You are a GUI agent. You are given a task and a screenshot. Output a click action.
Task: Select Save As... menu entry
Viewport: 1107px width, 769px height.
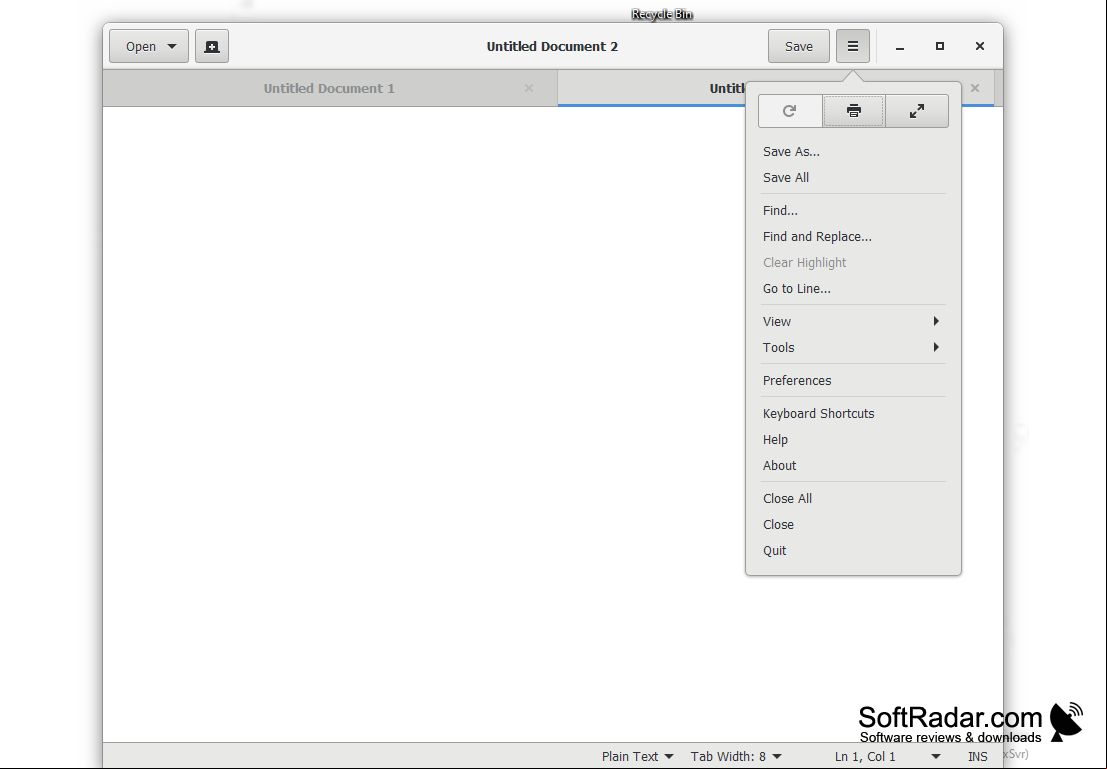[854, 152]
